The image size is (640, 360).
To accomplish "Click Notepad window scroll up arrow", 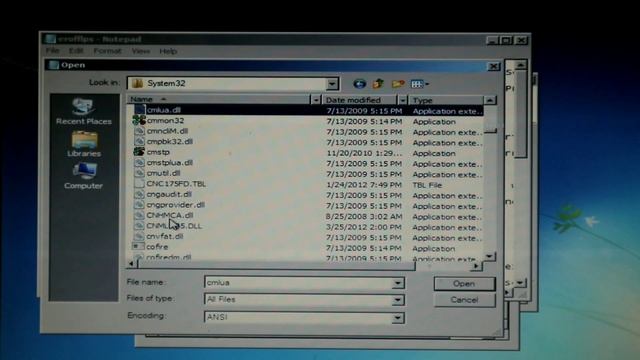I will pos(520,65).
